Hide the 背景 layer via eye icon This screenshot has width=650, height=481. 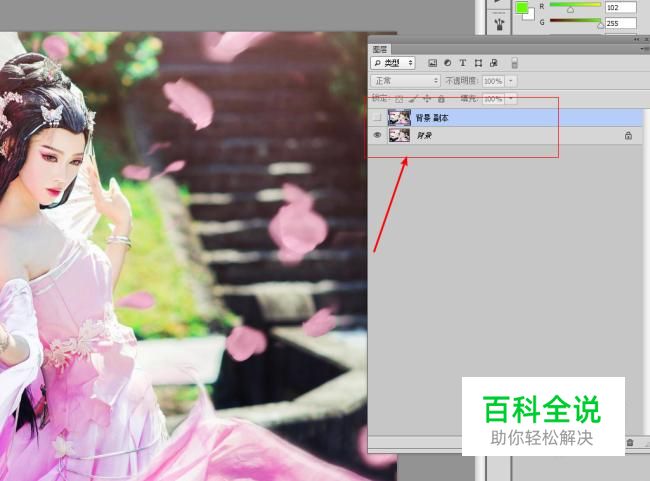377,135
